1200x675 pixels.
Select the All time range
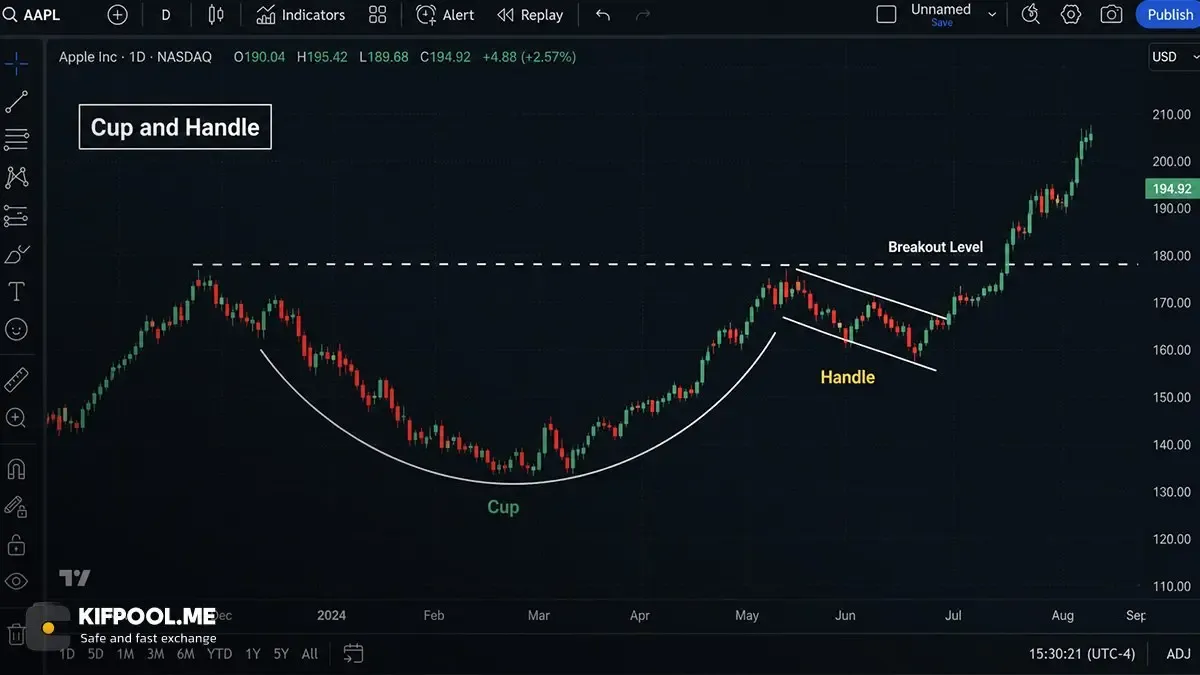(x=310, y=654)
